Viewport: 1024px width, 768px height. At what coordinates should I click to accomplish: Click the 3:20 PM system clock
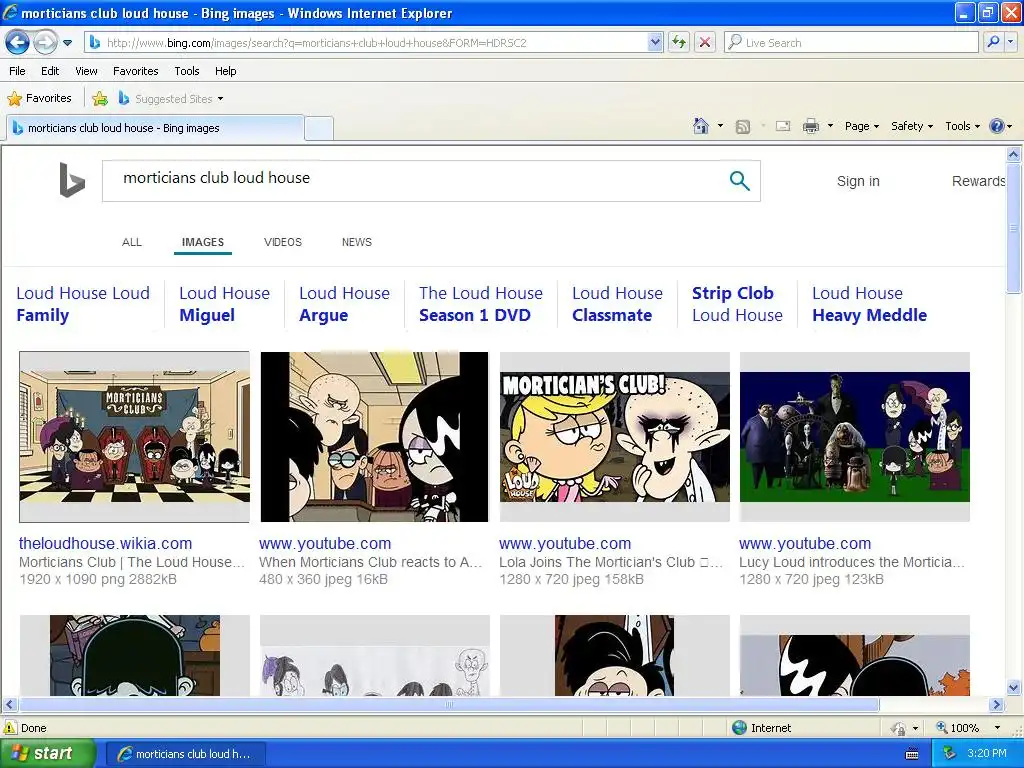point(987,753)
